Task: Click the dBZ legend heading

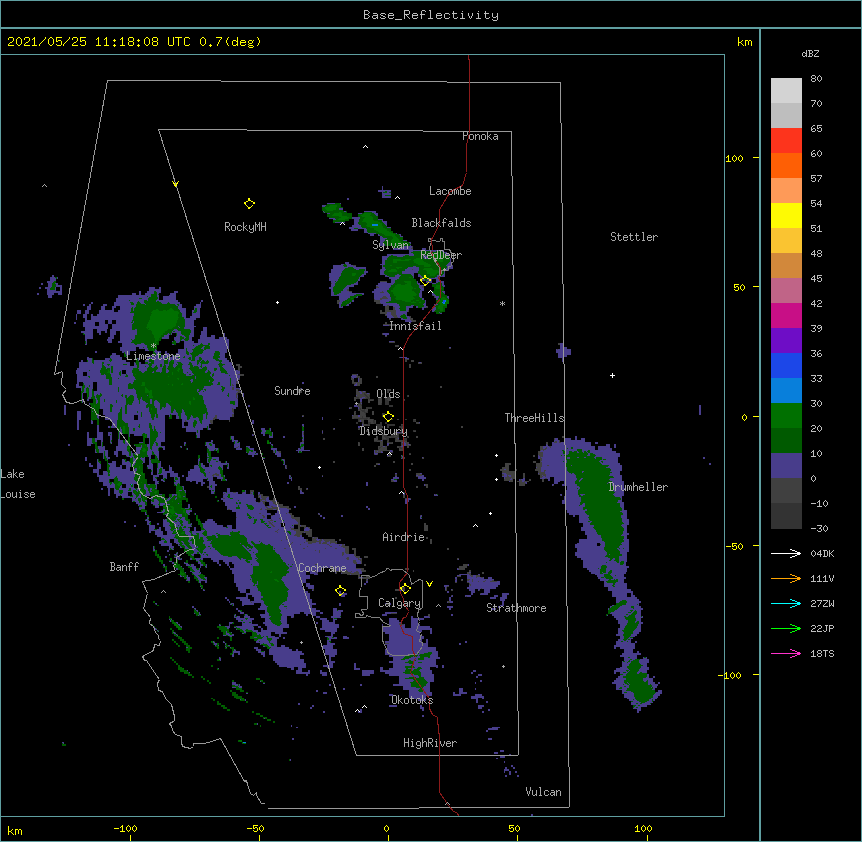Action: coord(810,53)
